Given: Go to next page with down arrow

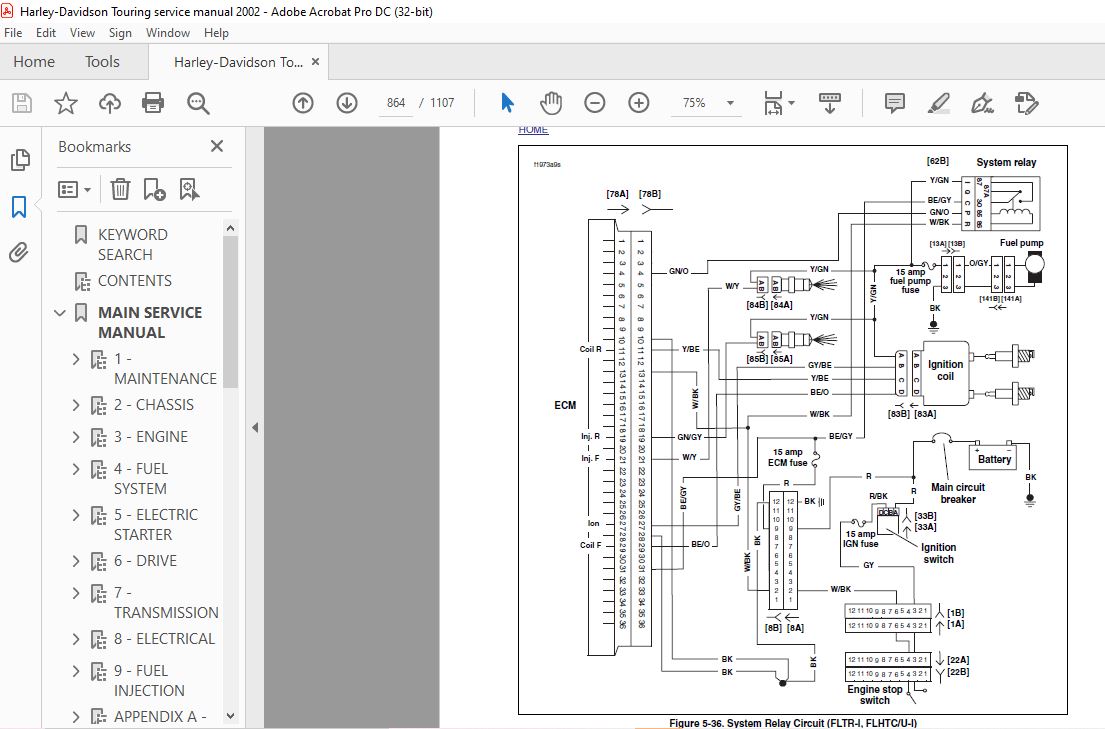Looking at the screenshot, I should coord(347,103).
